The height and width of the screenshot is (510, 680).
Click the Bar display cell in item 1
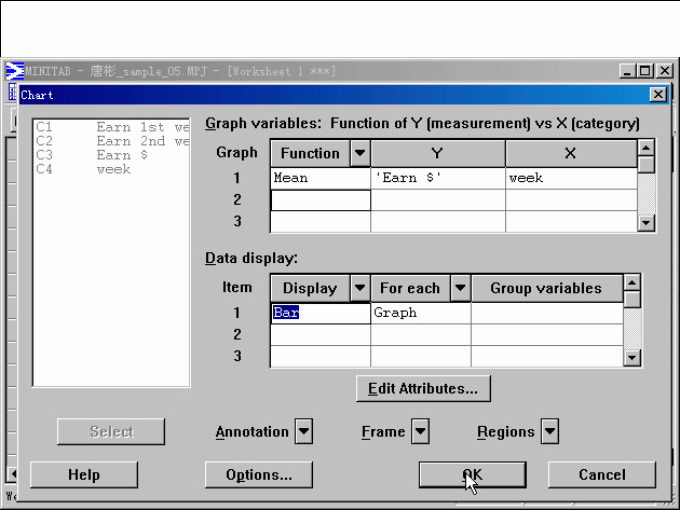coord(320,313)
